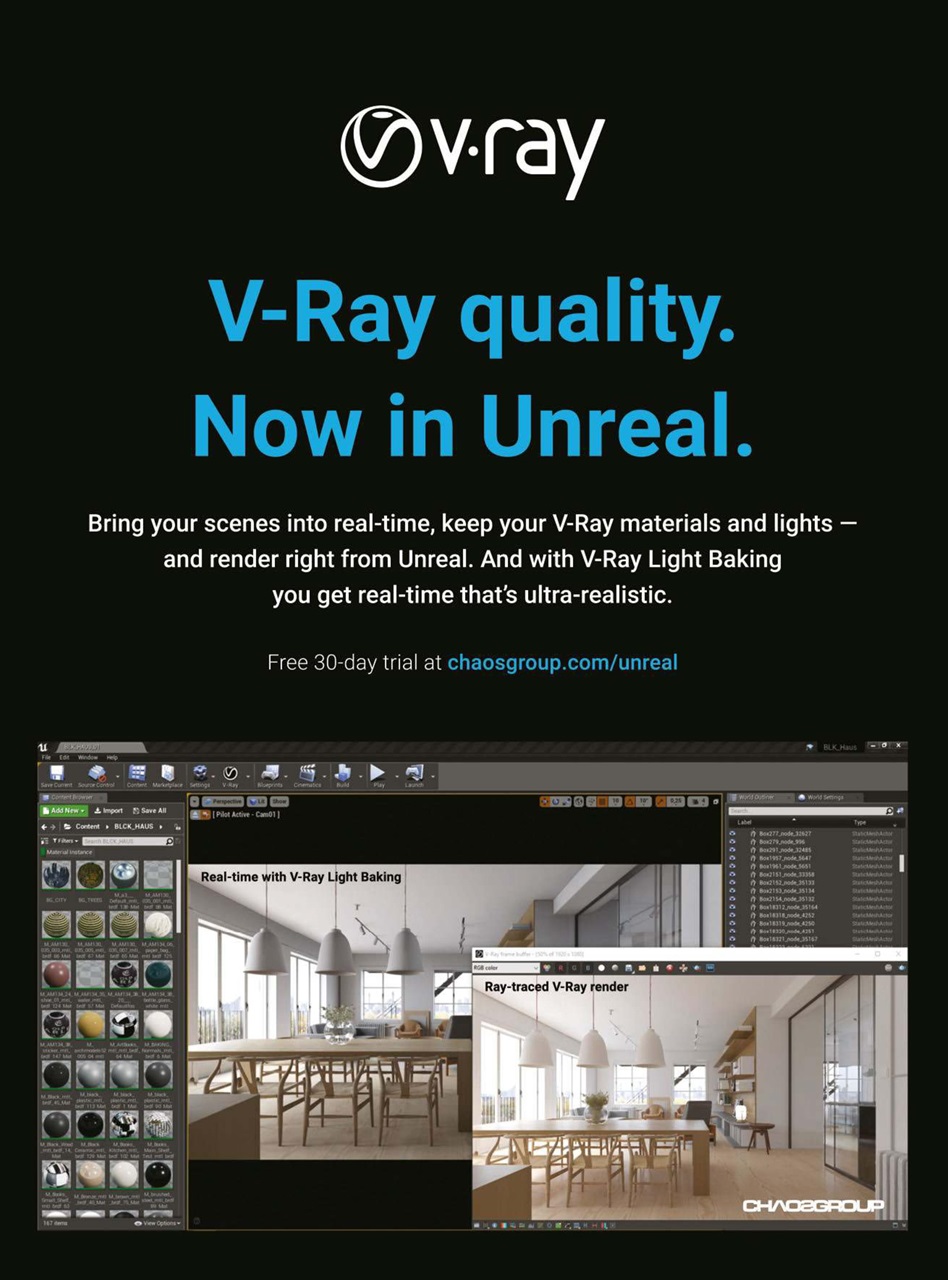
Task: Click the Source Control toolbar icon
Action: click(97, 774)
